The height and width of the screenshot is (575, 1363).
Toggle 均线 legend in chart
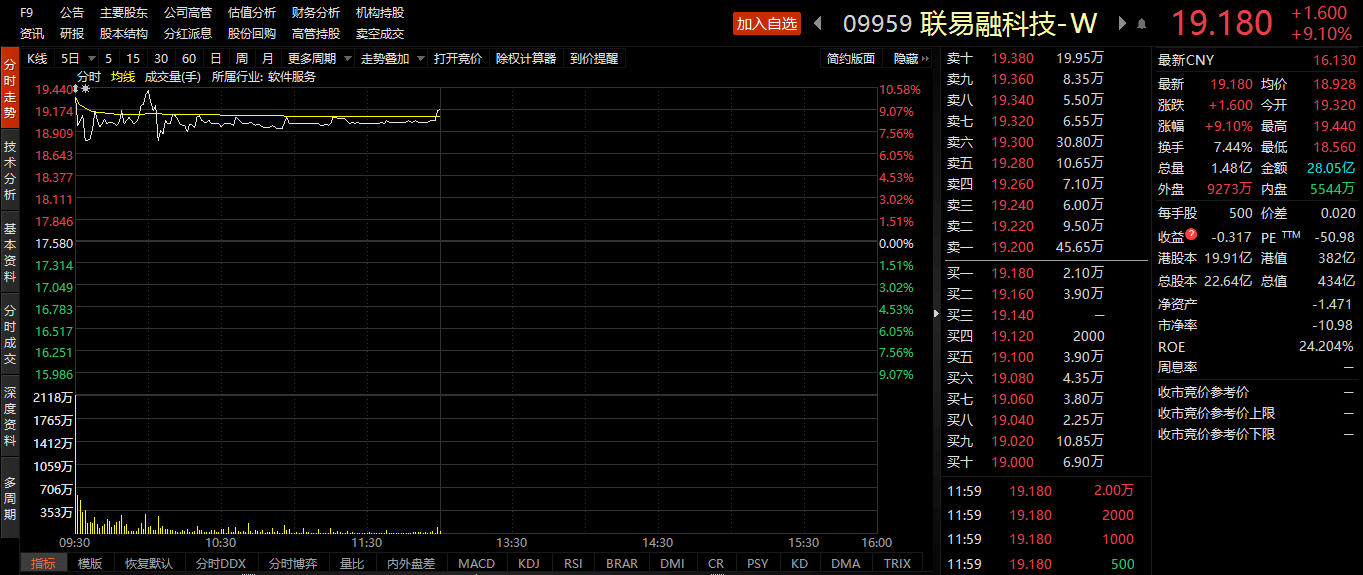pyautogui.click(x=123, y=77)
